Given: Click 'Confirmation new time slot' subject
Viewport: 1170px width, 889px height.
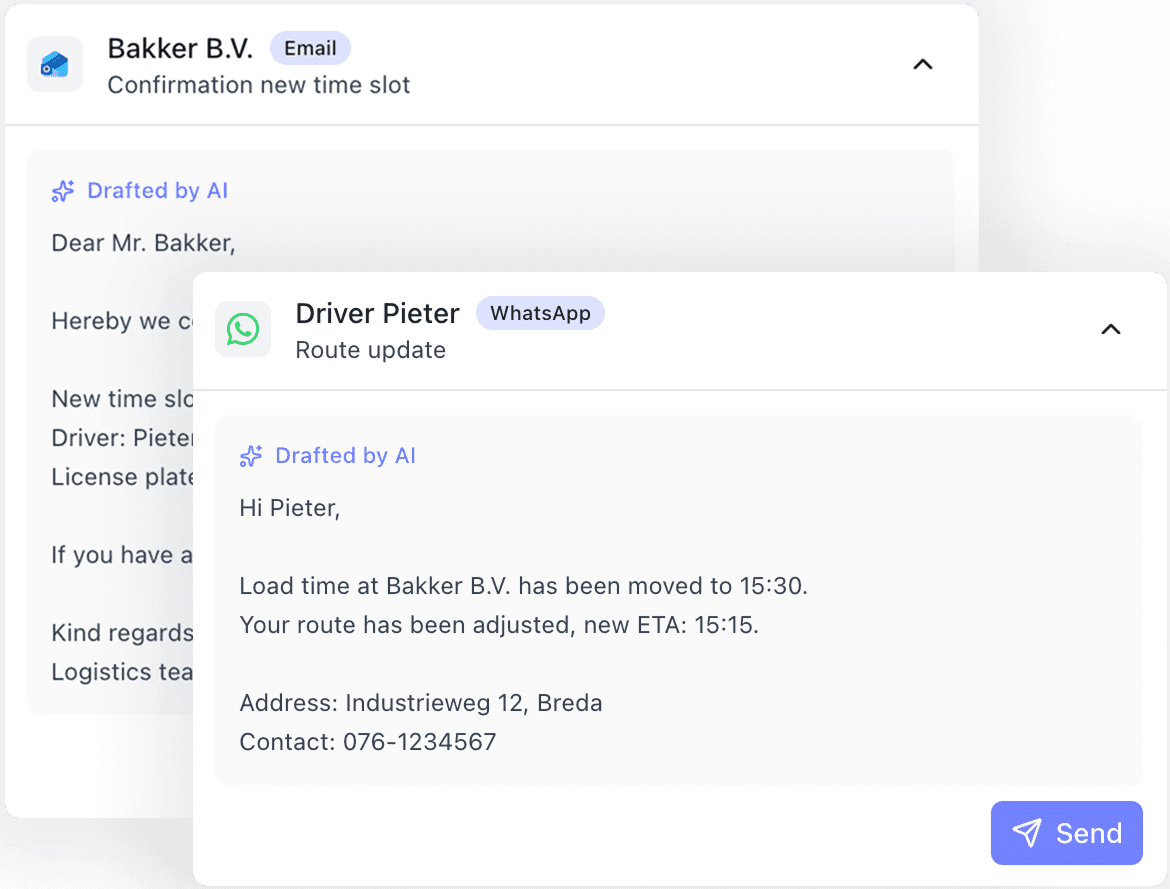Looking at the screenshot, I should coord(259,85).
